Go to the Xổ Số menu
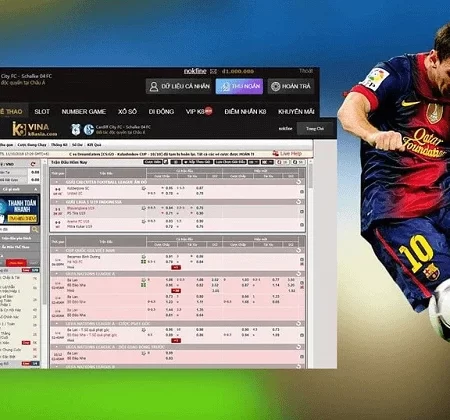 pyautogui.click(x=127, y=112)
